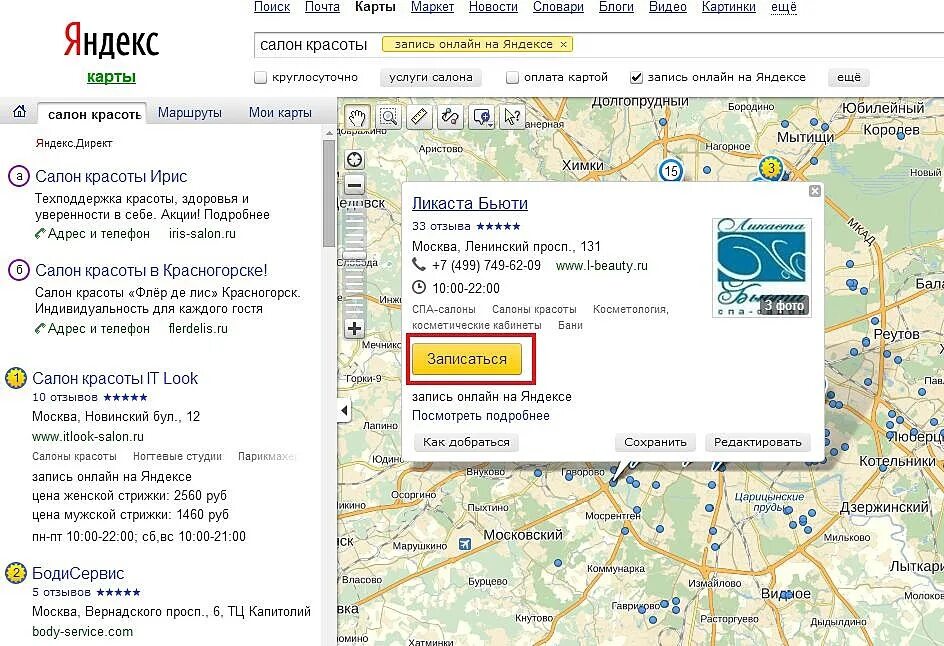Open the Почта top menu link

coord(322,7)
